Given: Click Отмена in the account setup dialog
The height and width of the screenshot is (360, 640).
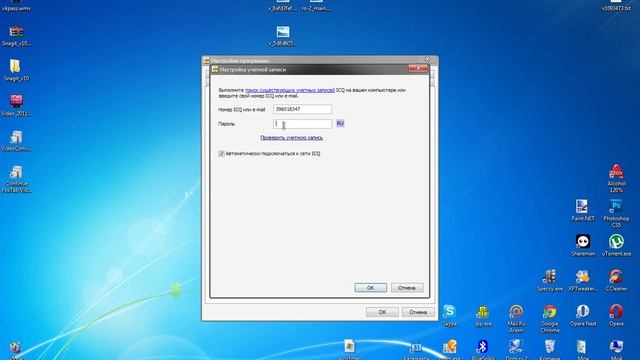Looking at the screenshot, I should [407, 288].
